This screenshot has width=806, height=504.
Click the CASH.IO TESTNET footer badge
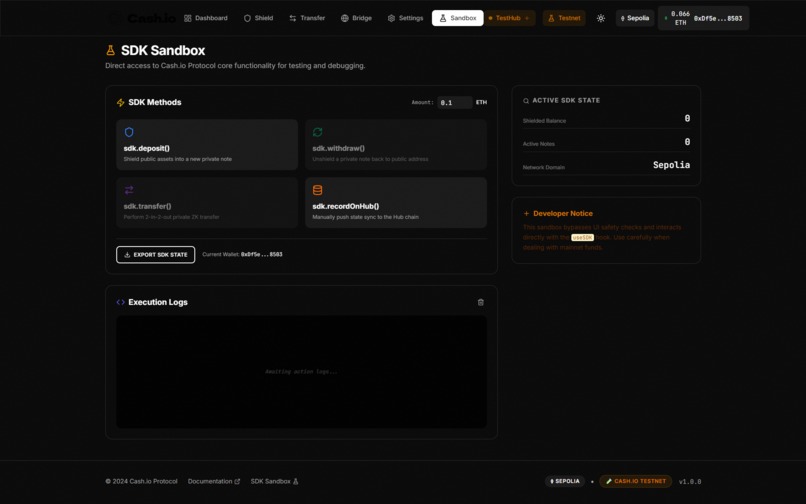635,481
